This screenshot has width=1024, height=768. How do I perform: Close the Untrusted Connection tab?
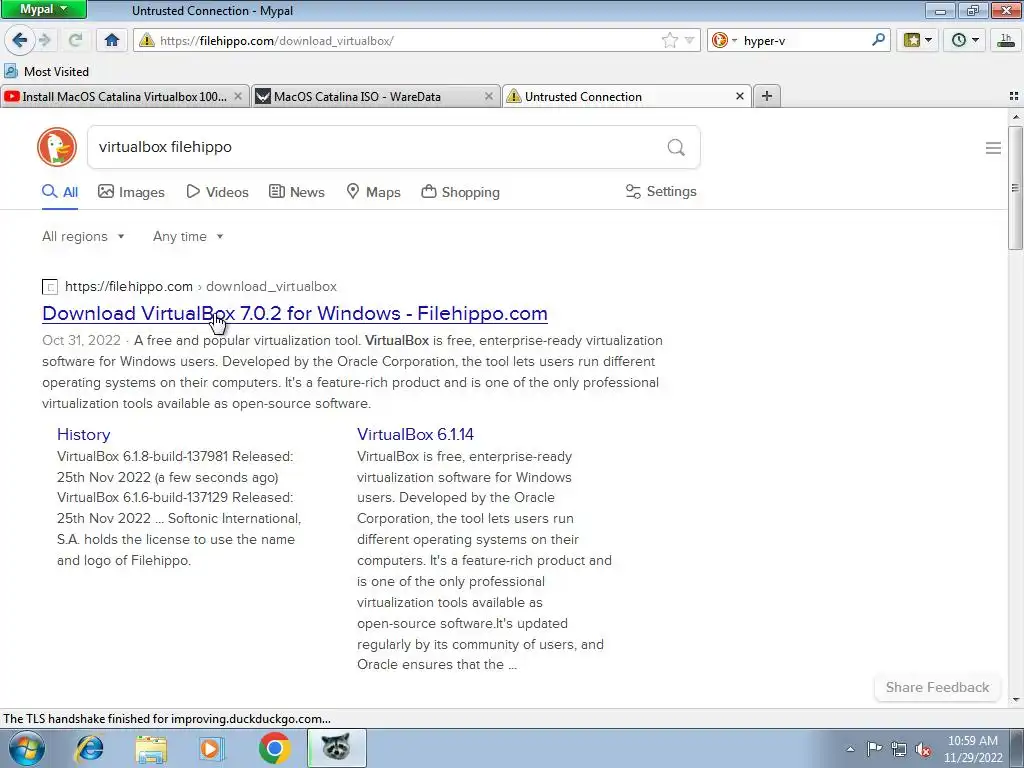(x=740, y=96)
